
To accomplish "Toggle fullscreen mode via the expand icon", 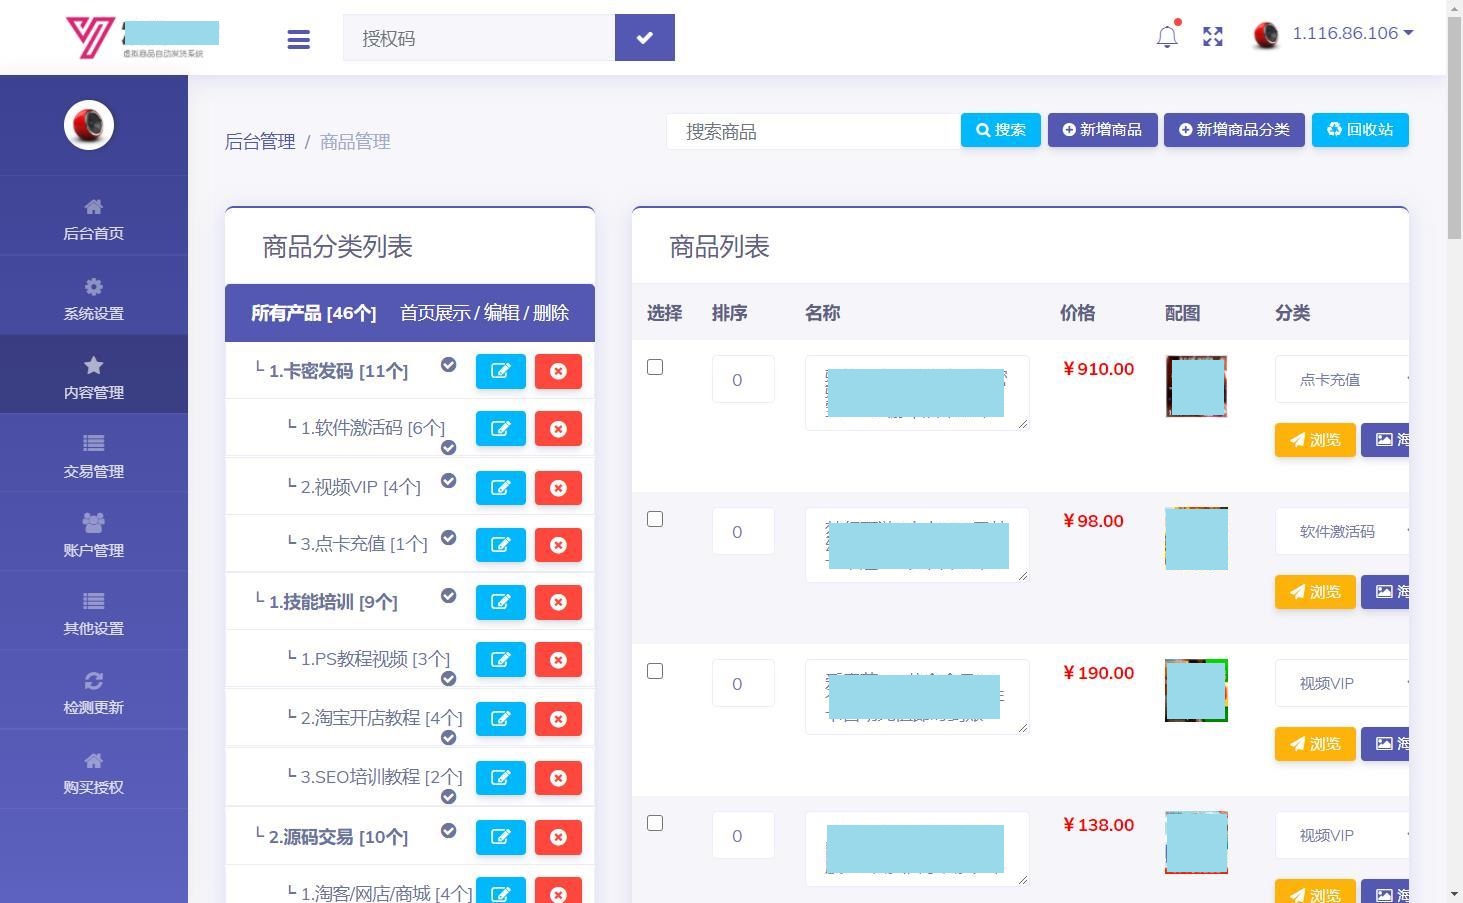I will (1212, 36).
